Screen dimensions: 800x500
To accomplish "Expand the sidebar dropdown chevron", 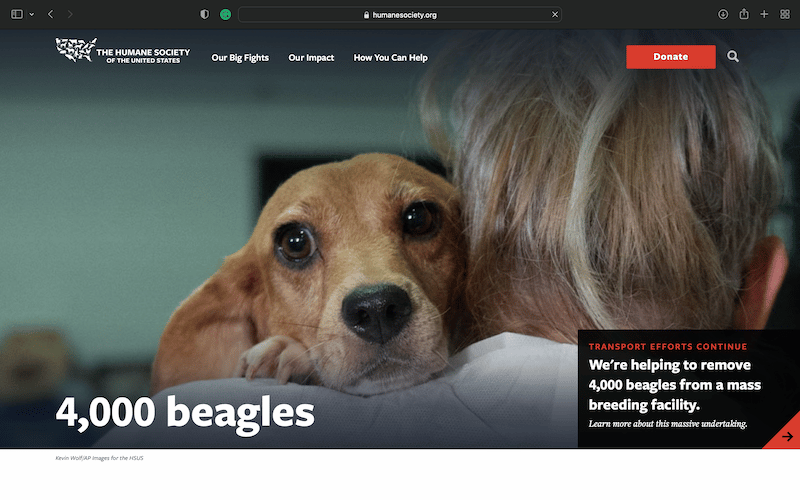I will point(32,14).
